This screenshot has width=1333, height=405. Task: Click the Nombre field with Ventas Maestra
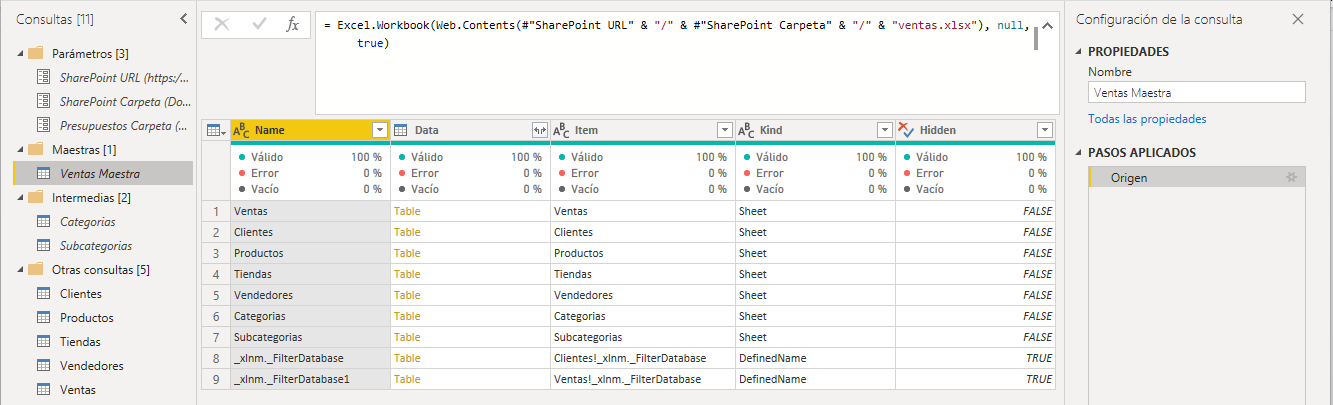[1196, 93]
